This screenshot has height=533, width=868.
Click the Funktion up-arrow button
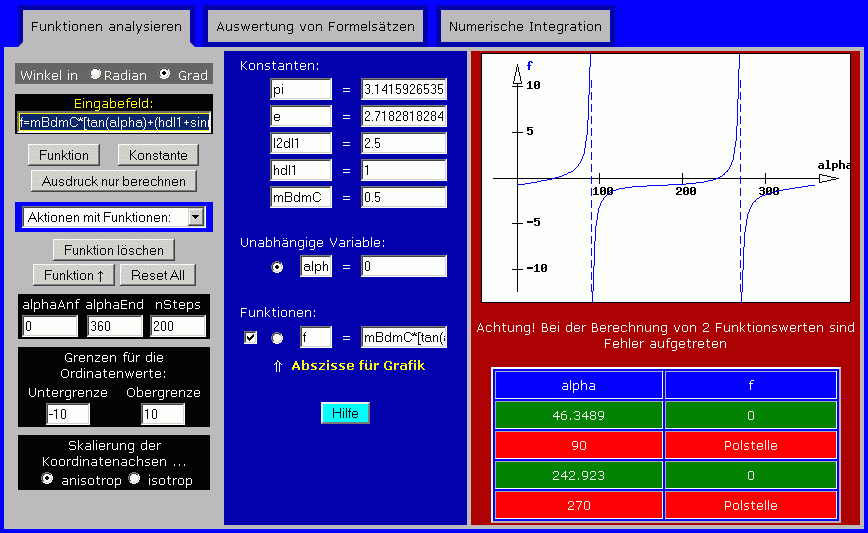tap(74, 275)
